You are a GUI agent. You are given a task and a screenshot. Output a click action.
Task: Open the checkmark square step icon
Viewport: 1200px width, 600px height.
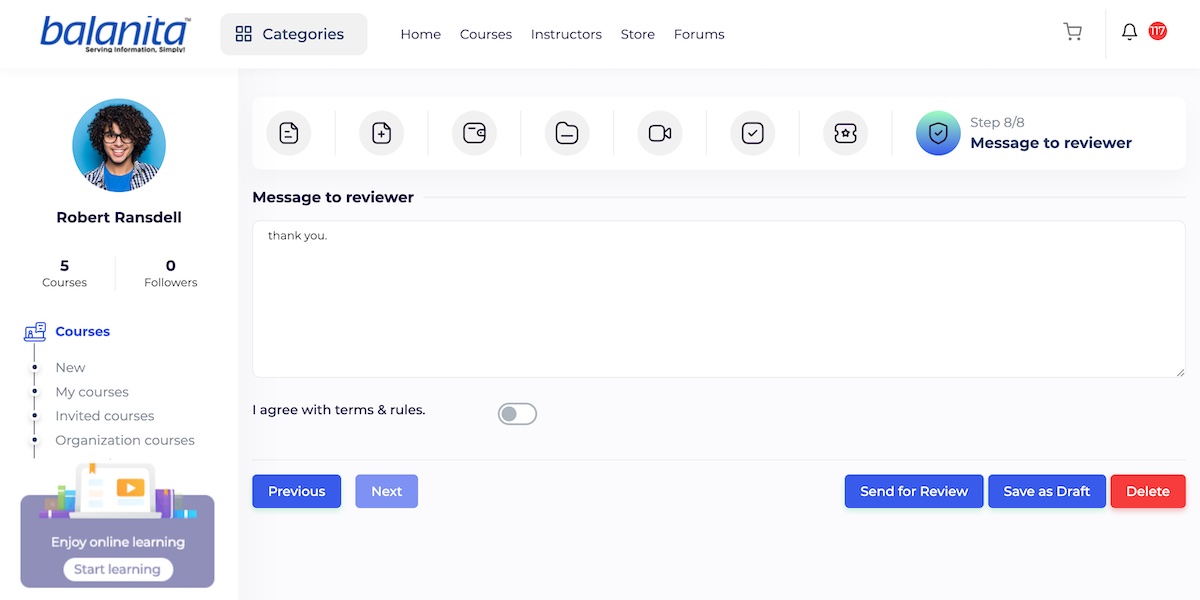point(753,133)
